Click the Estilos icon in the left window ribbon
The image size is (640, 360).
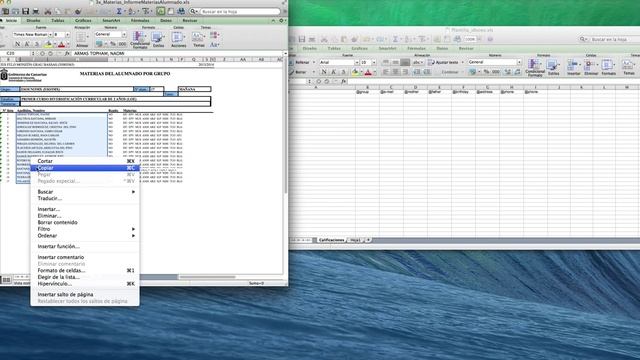tap(158, 40)
